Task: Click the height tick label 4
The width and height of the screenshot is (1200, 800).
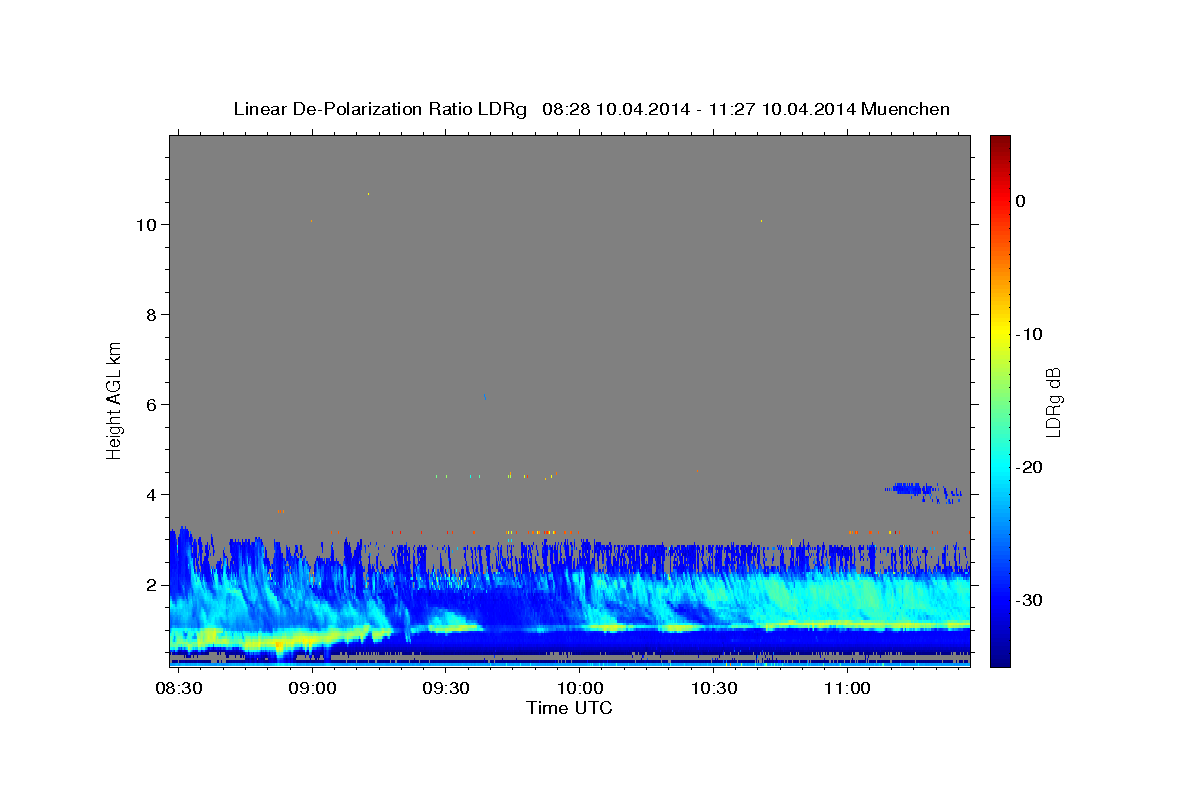Action: click(153, 494)
